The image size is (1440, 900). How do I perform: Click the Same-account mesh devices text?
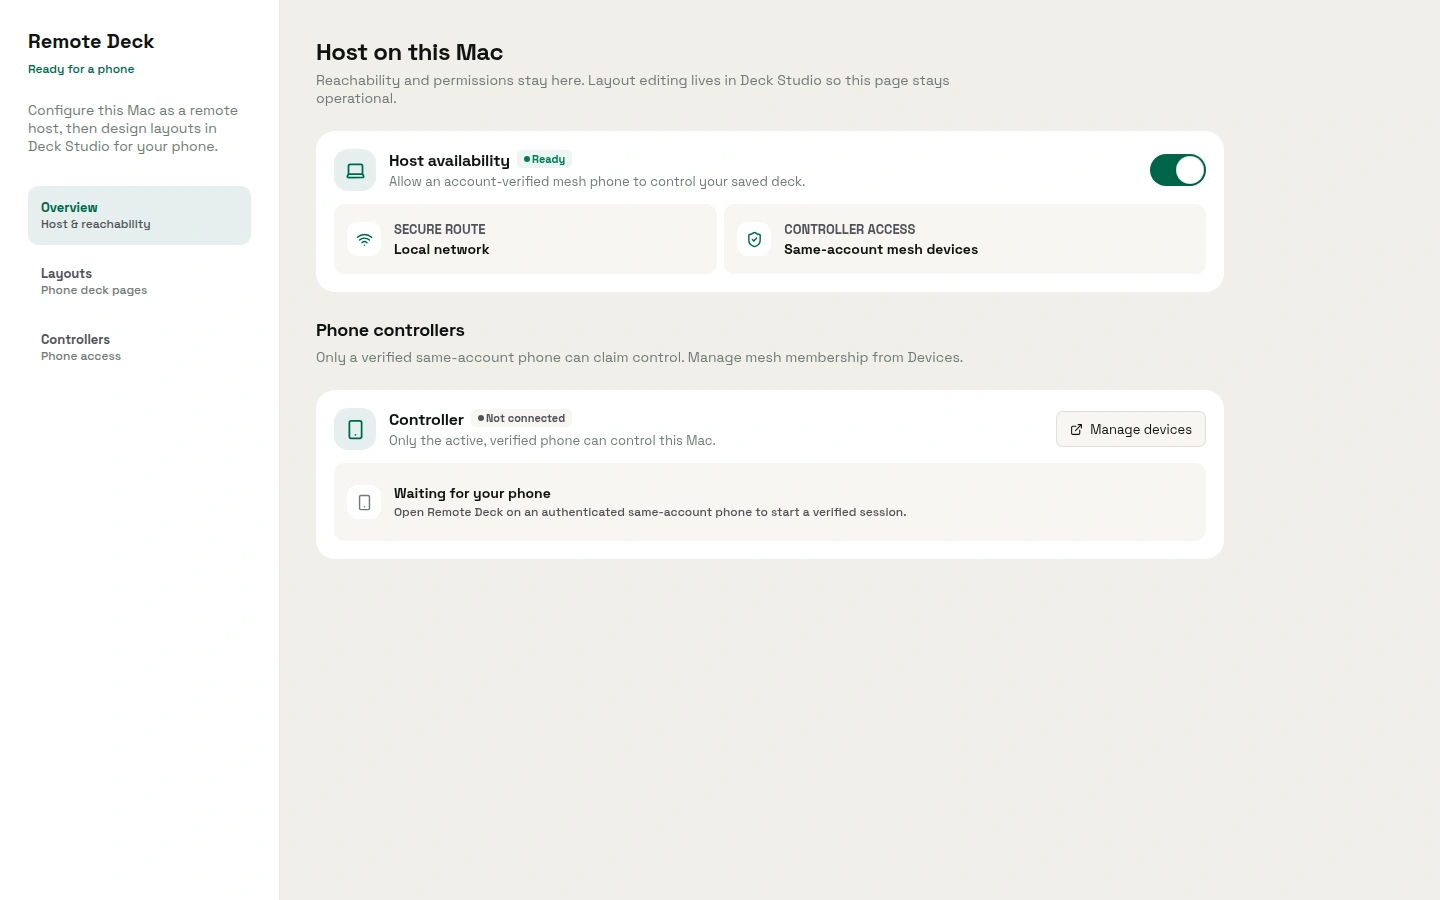881,249
